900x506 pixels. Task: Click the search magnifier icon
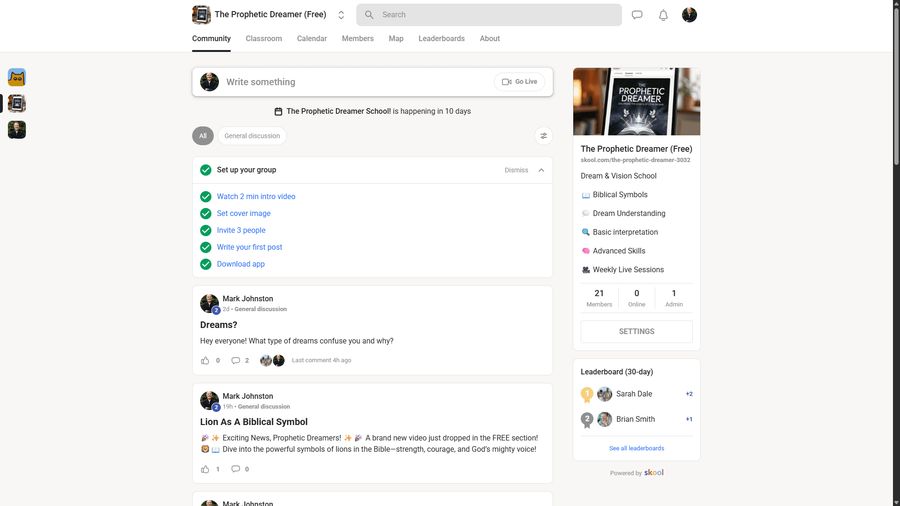(369, 15)
